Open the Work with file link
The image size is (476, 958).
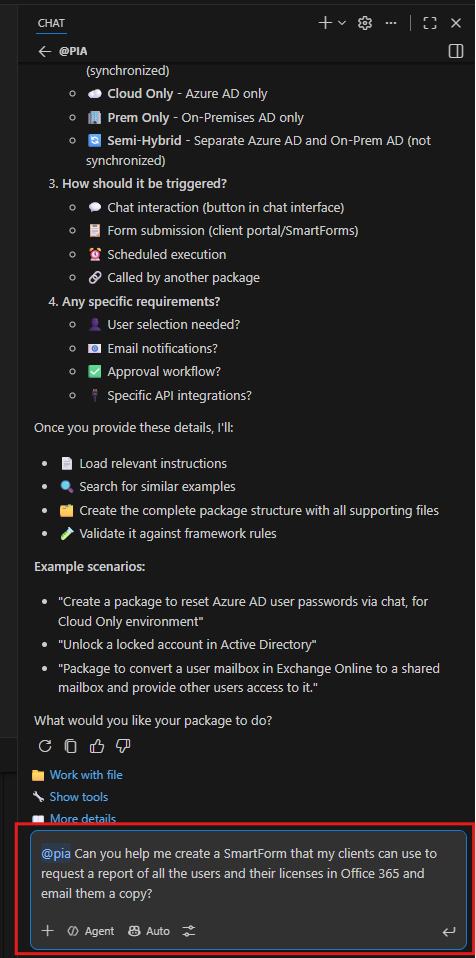coord(86,775)
